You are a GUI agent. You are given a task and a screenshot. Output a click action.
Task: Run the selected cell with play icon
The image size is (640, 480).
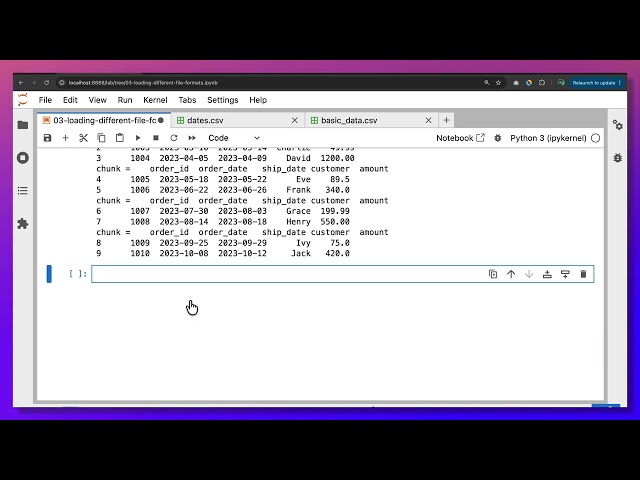tap(138, 138)
